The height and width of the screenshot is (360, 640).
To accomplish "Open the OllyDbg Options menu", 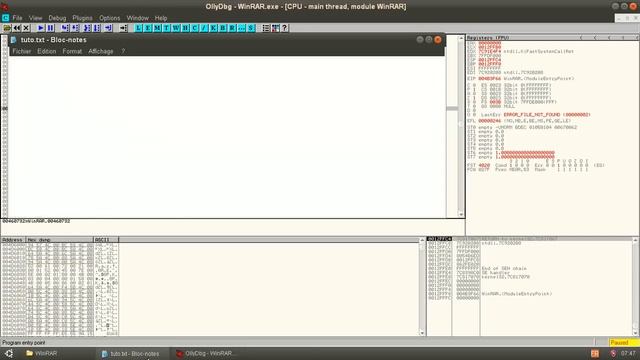I will point(110,18).
